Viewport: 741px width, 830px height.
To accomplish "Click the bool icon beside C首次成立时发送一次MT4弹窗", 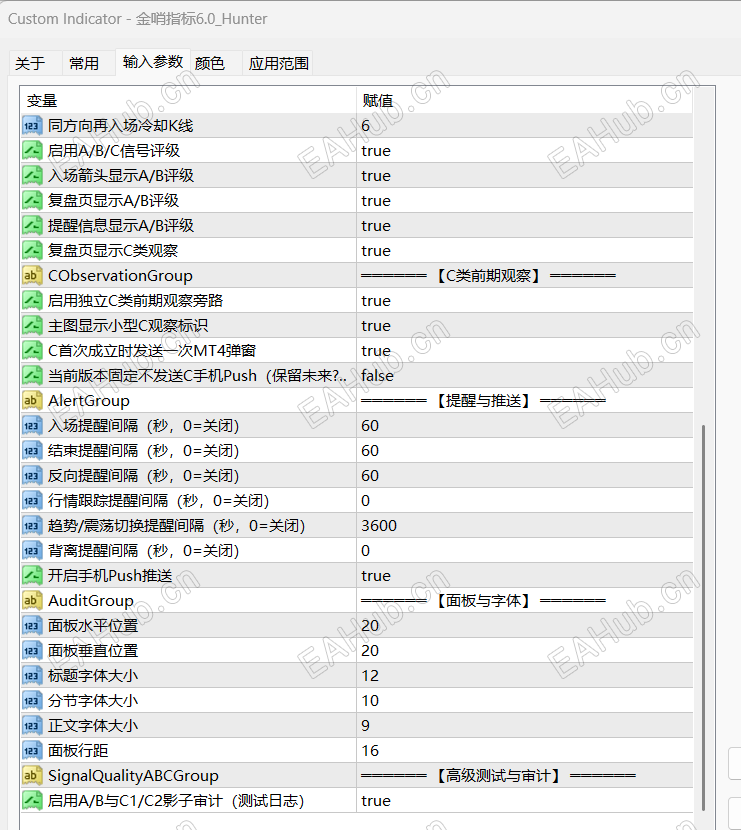I will click(32, 351).
